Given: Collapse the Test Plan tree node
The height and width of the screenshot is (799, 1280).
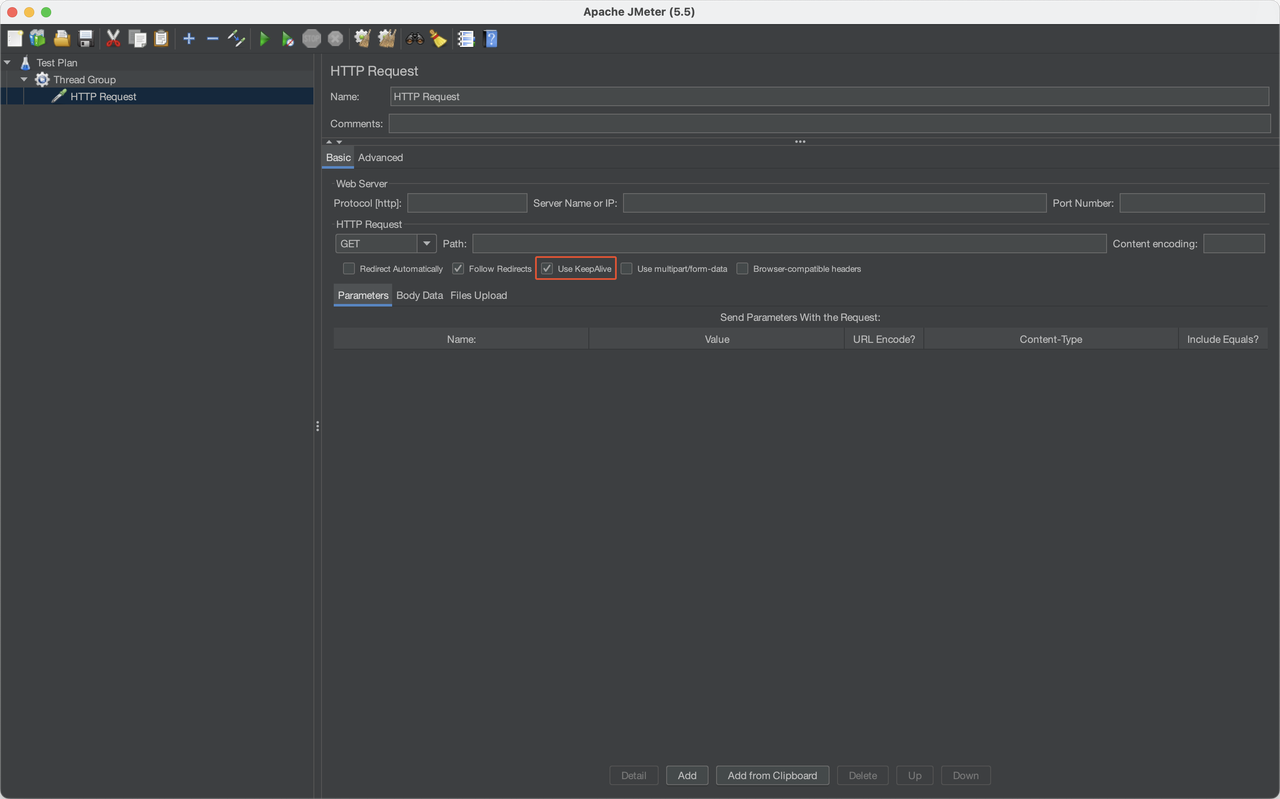Looking at the screenshot, I should (x=9, y=62).
